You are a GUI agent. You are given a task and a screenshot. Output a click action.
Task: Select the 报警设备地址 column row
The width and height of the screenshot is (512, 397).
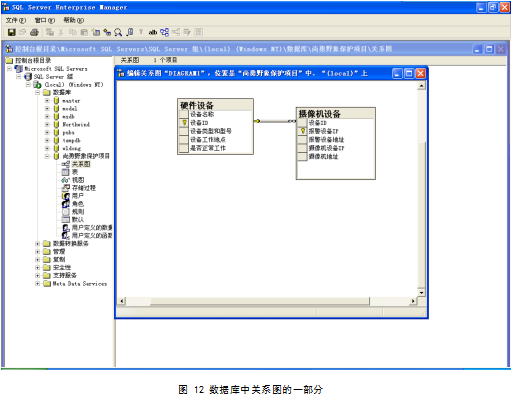[x=336, y=139]
